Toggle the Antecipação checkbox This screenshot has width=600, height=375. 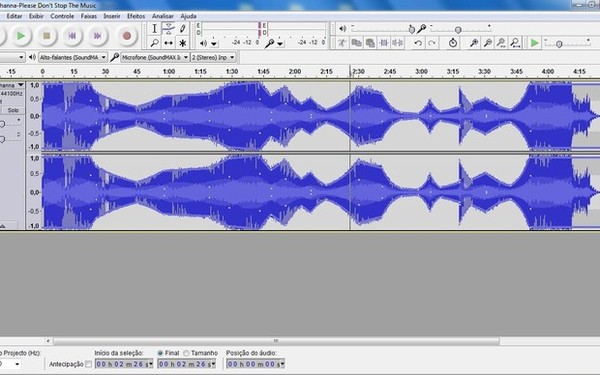coord(88,364)
